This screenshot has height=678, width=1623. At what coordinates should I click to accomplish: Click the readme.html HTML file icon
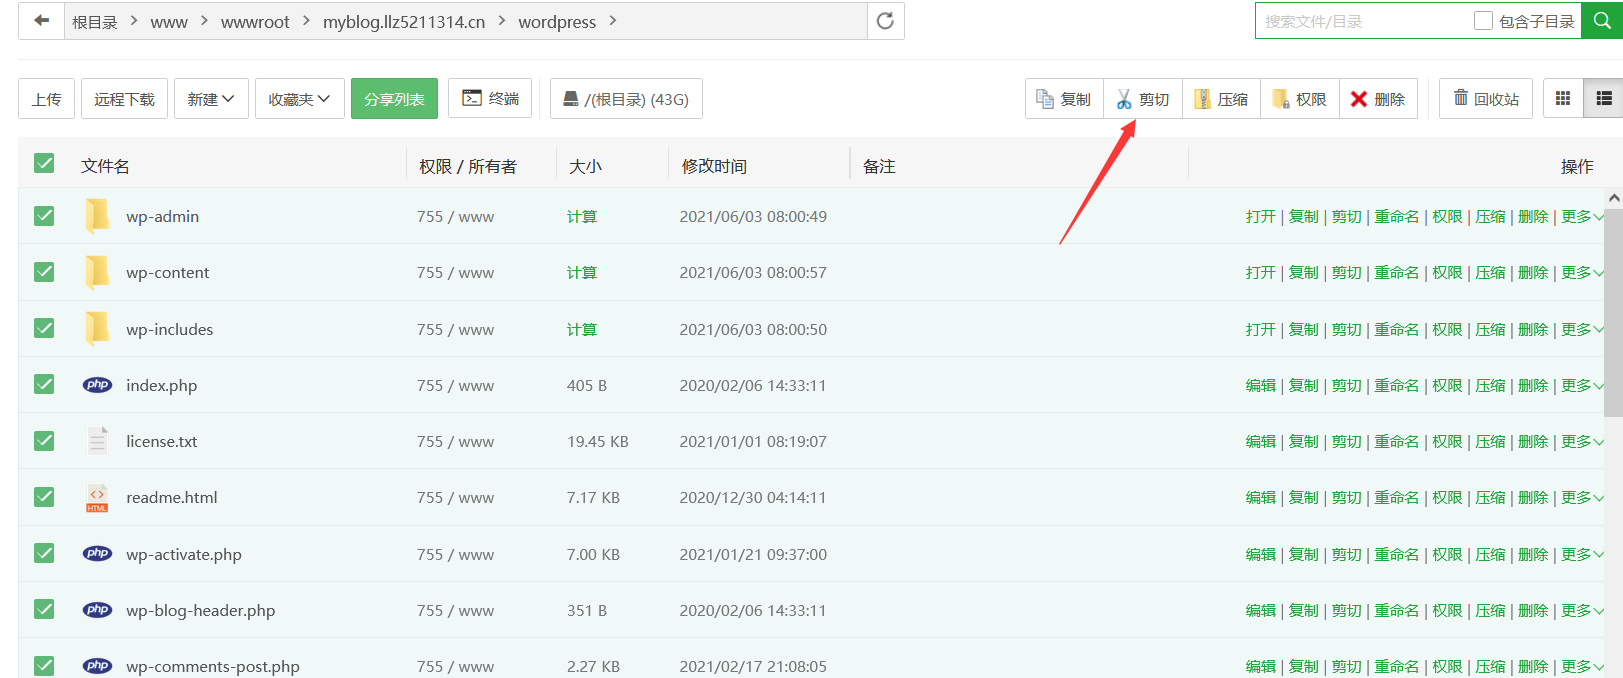[97, 498]
